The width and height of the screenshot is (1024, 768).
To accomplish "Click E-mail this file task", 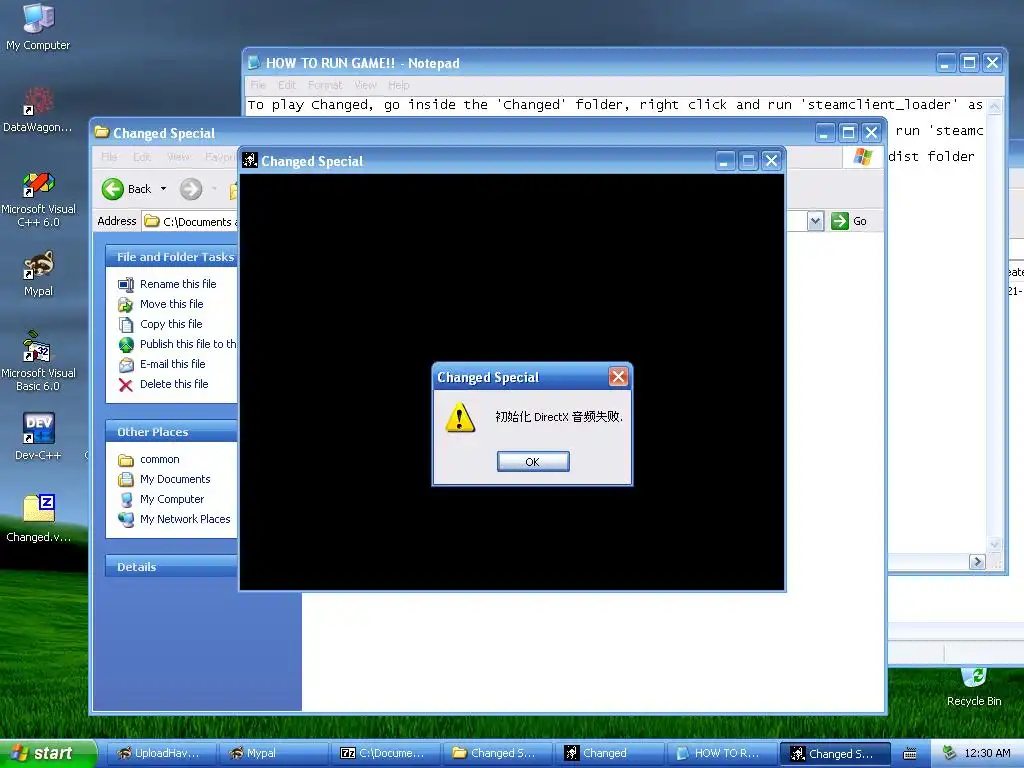I will click(172, 364).
